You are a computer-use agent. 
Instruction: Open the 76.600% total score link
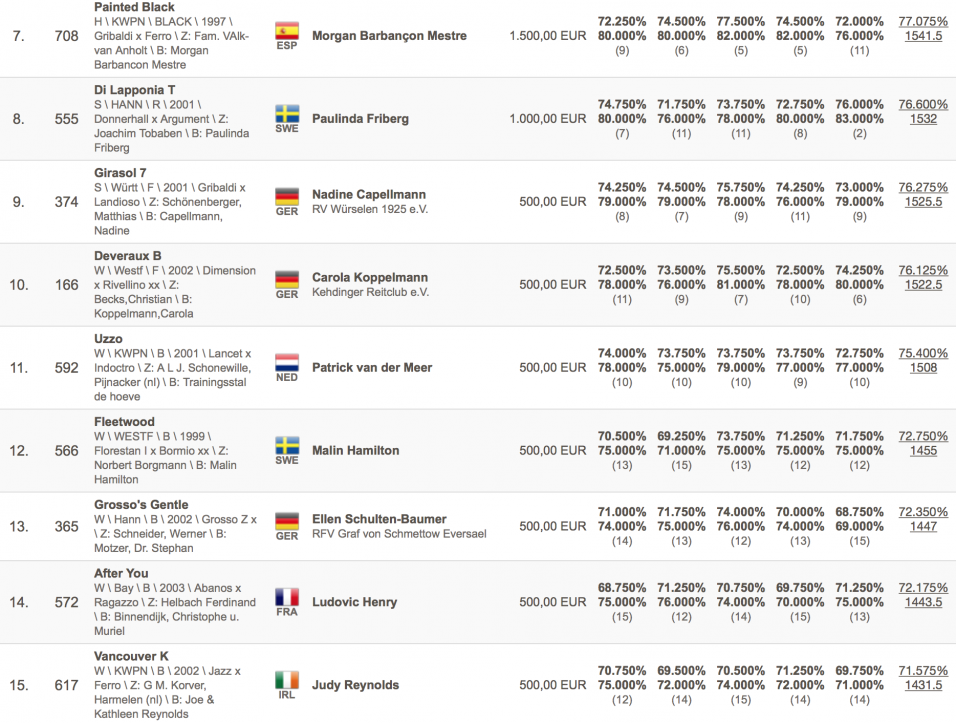(923, 104)
